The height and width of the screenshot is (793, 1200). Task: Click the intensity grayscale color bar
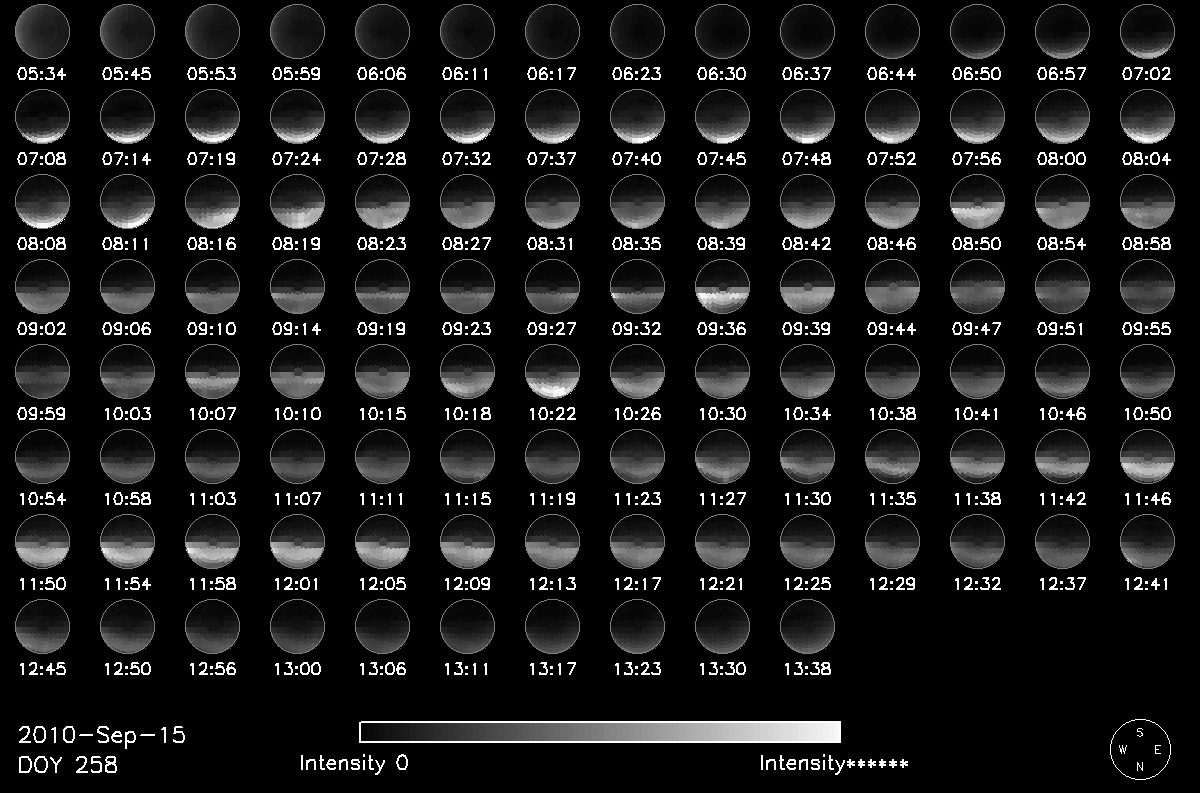click(x=600, y=731)
